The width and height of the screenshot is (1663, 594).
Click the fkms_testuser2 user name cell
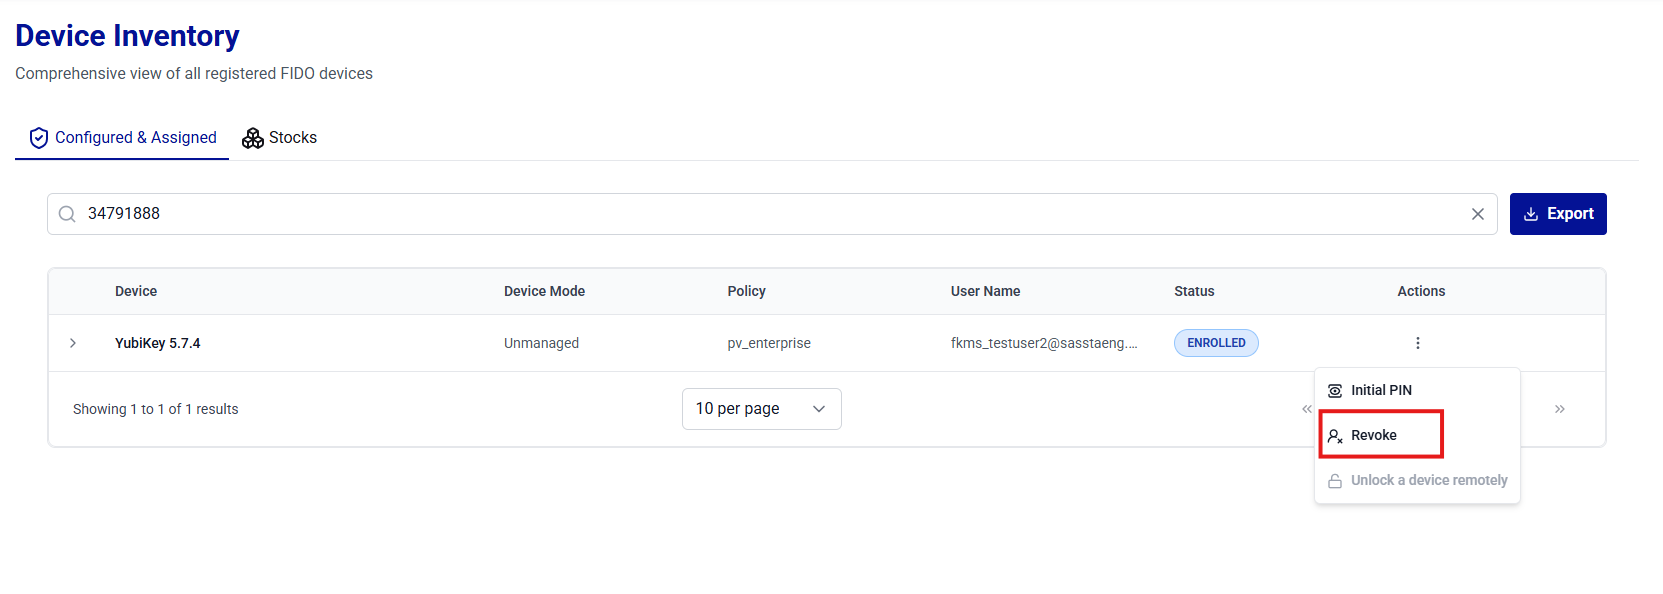coord(1044,343)
